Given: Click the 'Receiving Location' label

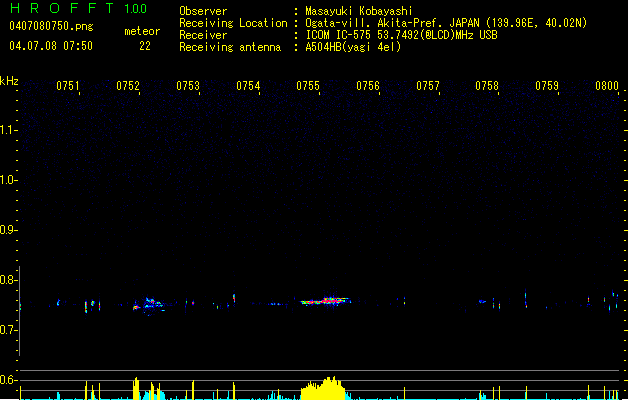Looking at the screenshot, I should (x=233, y=23).
